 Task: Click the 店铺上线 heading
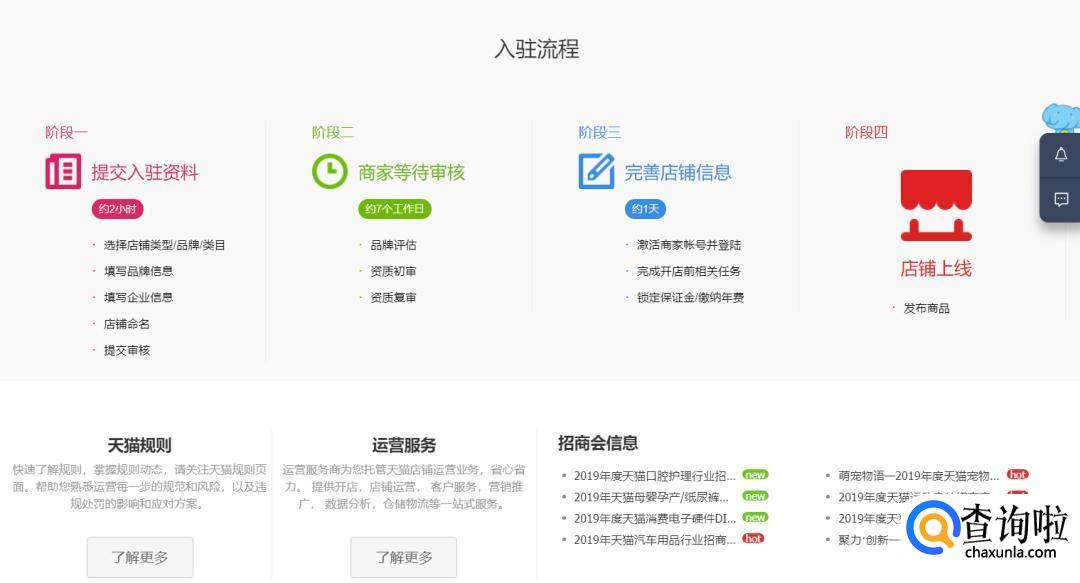(x=936, y=269)
